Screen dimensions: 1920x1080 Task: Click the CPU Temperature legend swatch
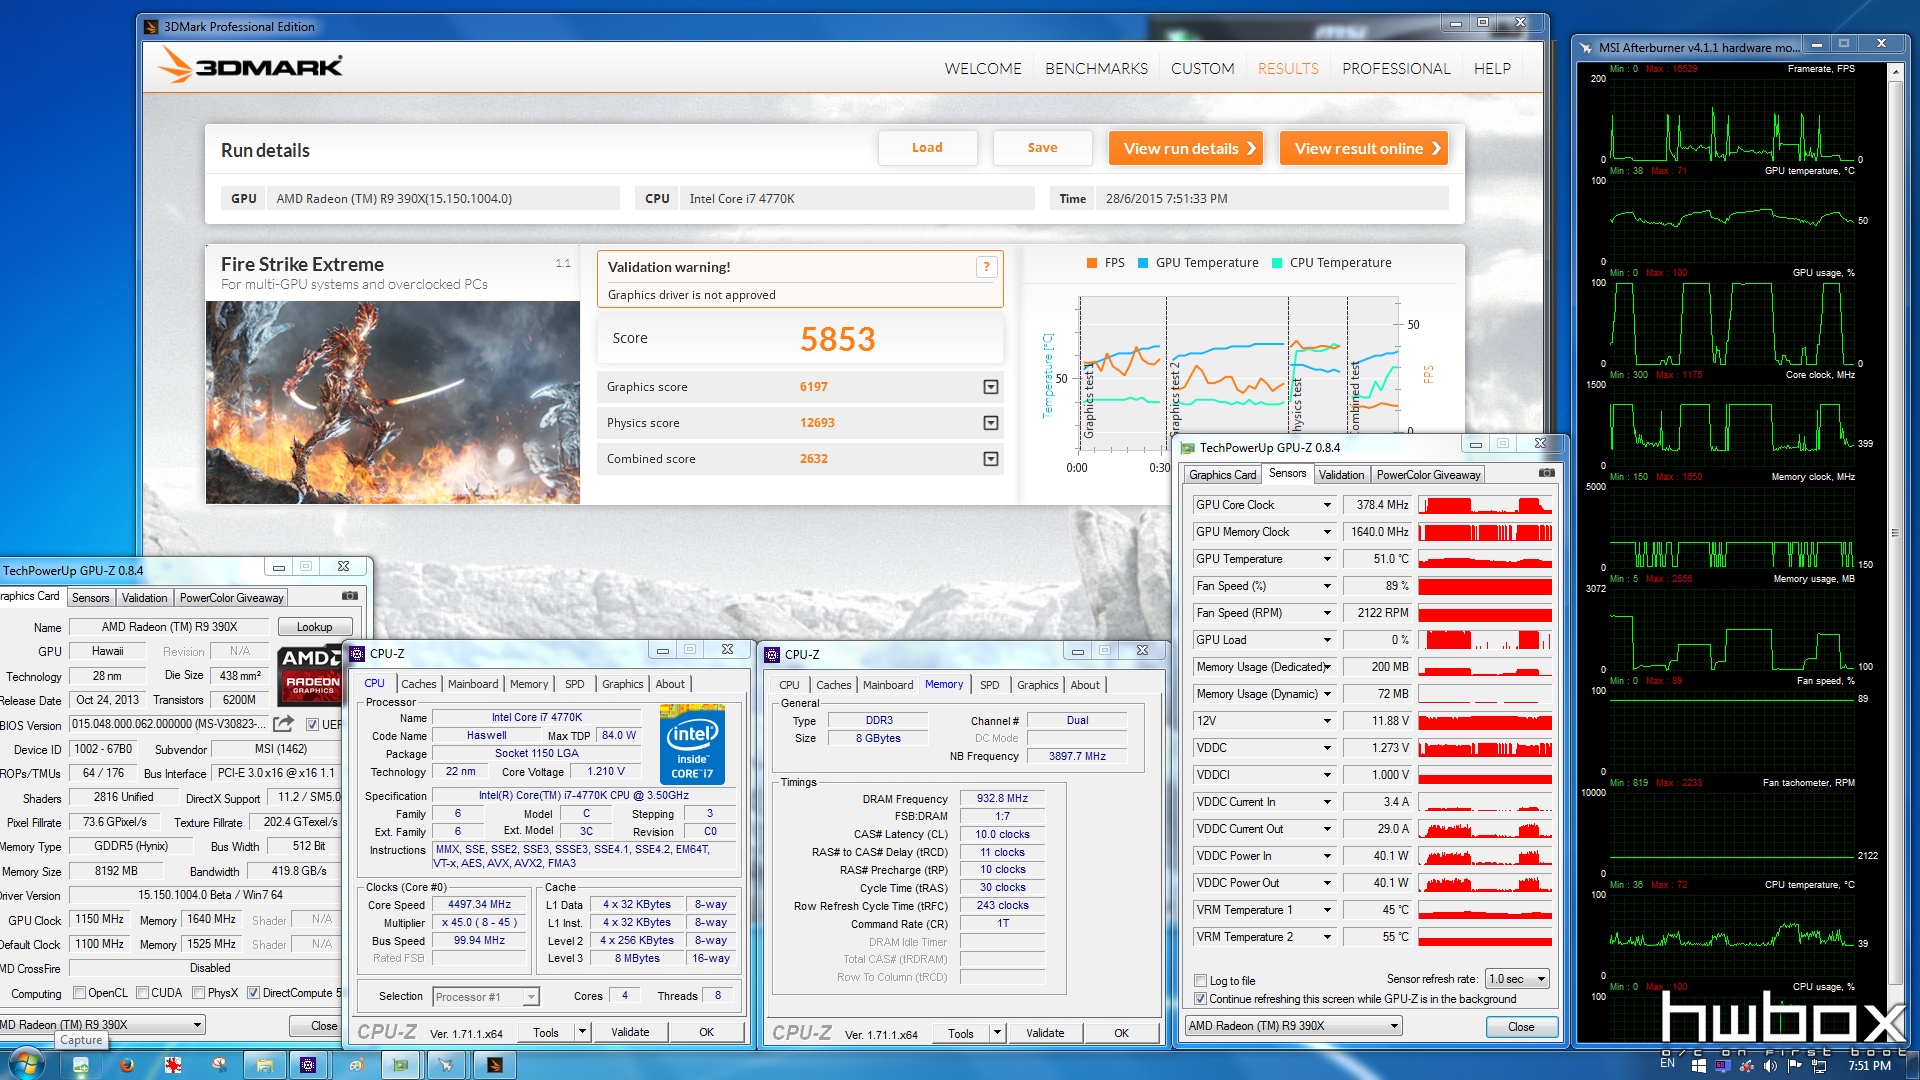1277,263
